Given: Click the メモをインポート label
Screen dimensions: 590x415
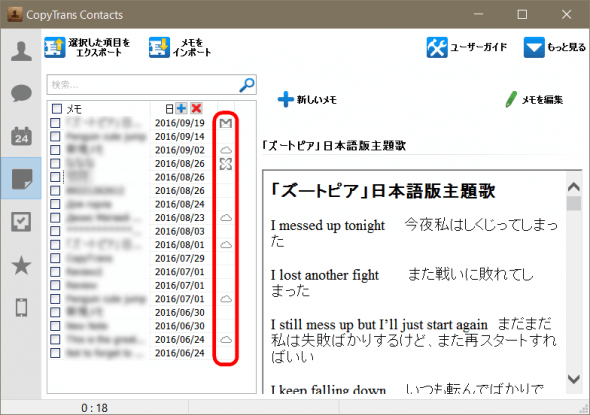Looking at the screenshot, I should [192, 47].
